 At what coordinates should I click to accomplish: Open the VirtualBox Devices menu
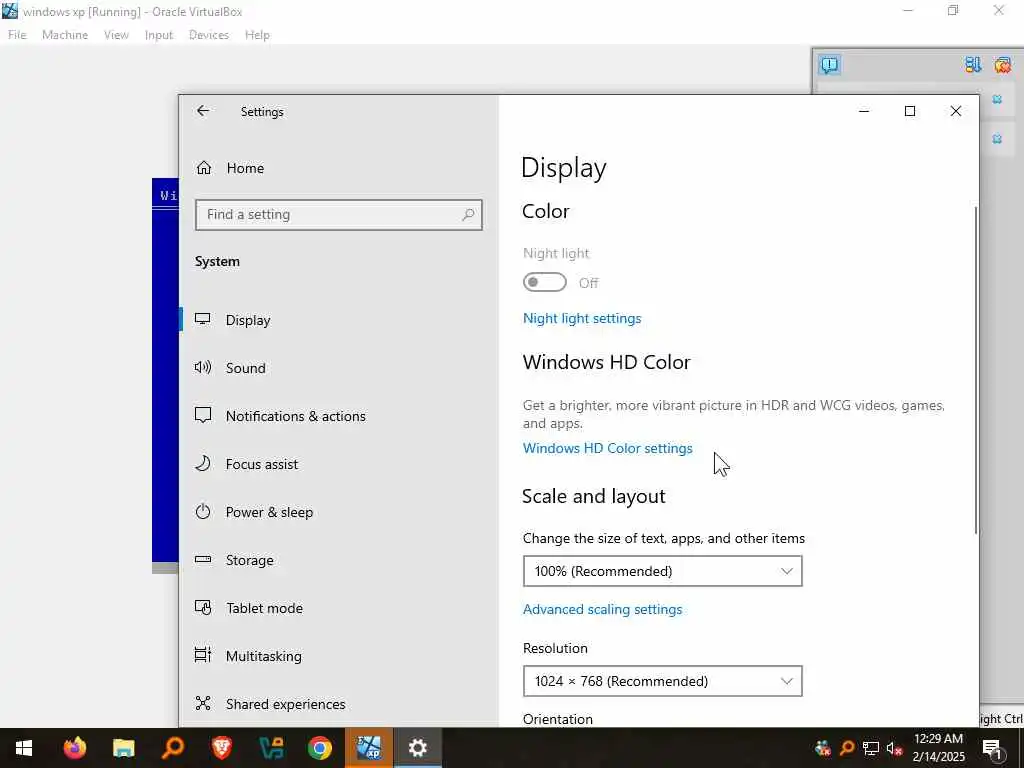tap(209, 35)
